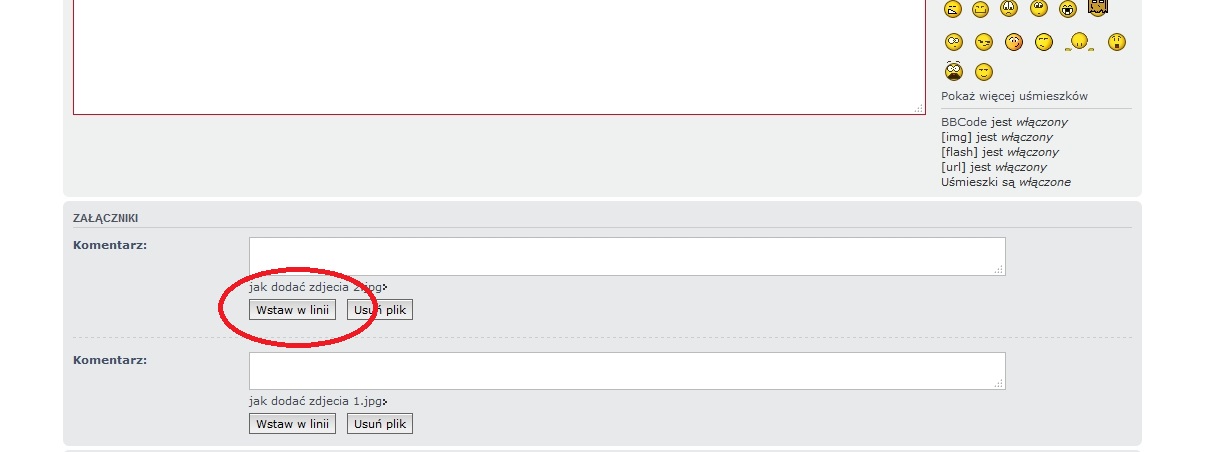Click 'Usuń plik' for zdjecia 2.jpg

coord(380,310)
